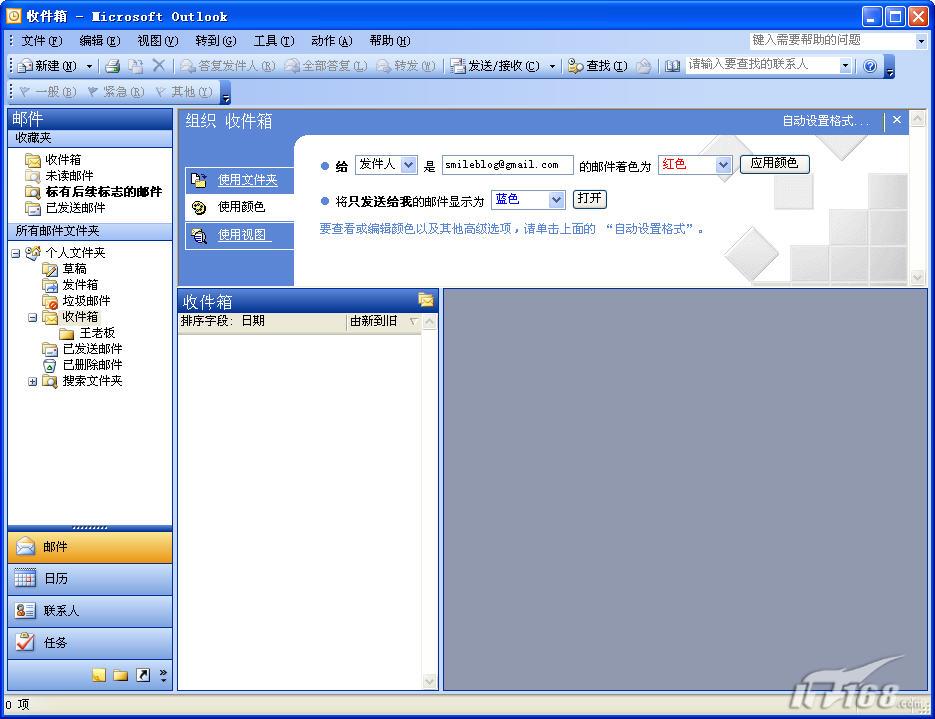Collapse the 个人文件夹 tree node
Image resolution: width=935 pixels, height=719 pixels.
click(16, 253)
